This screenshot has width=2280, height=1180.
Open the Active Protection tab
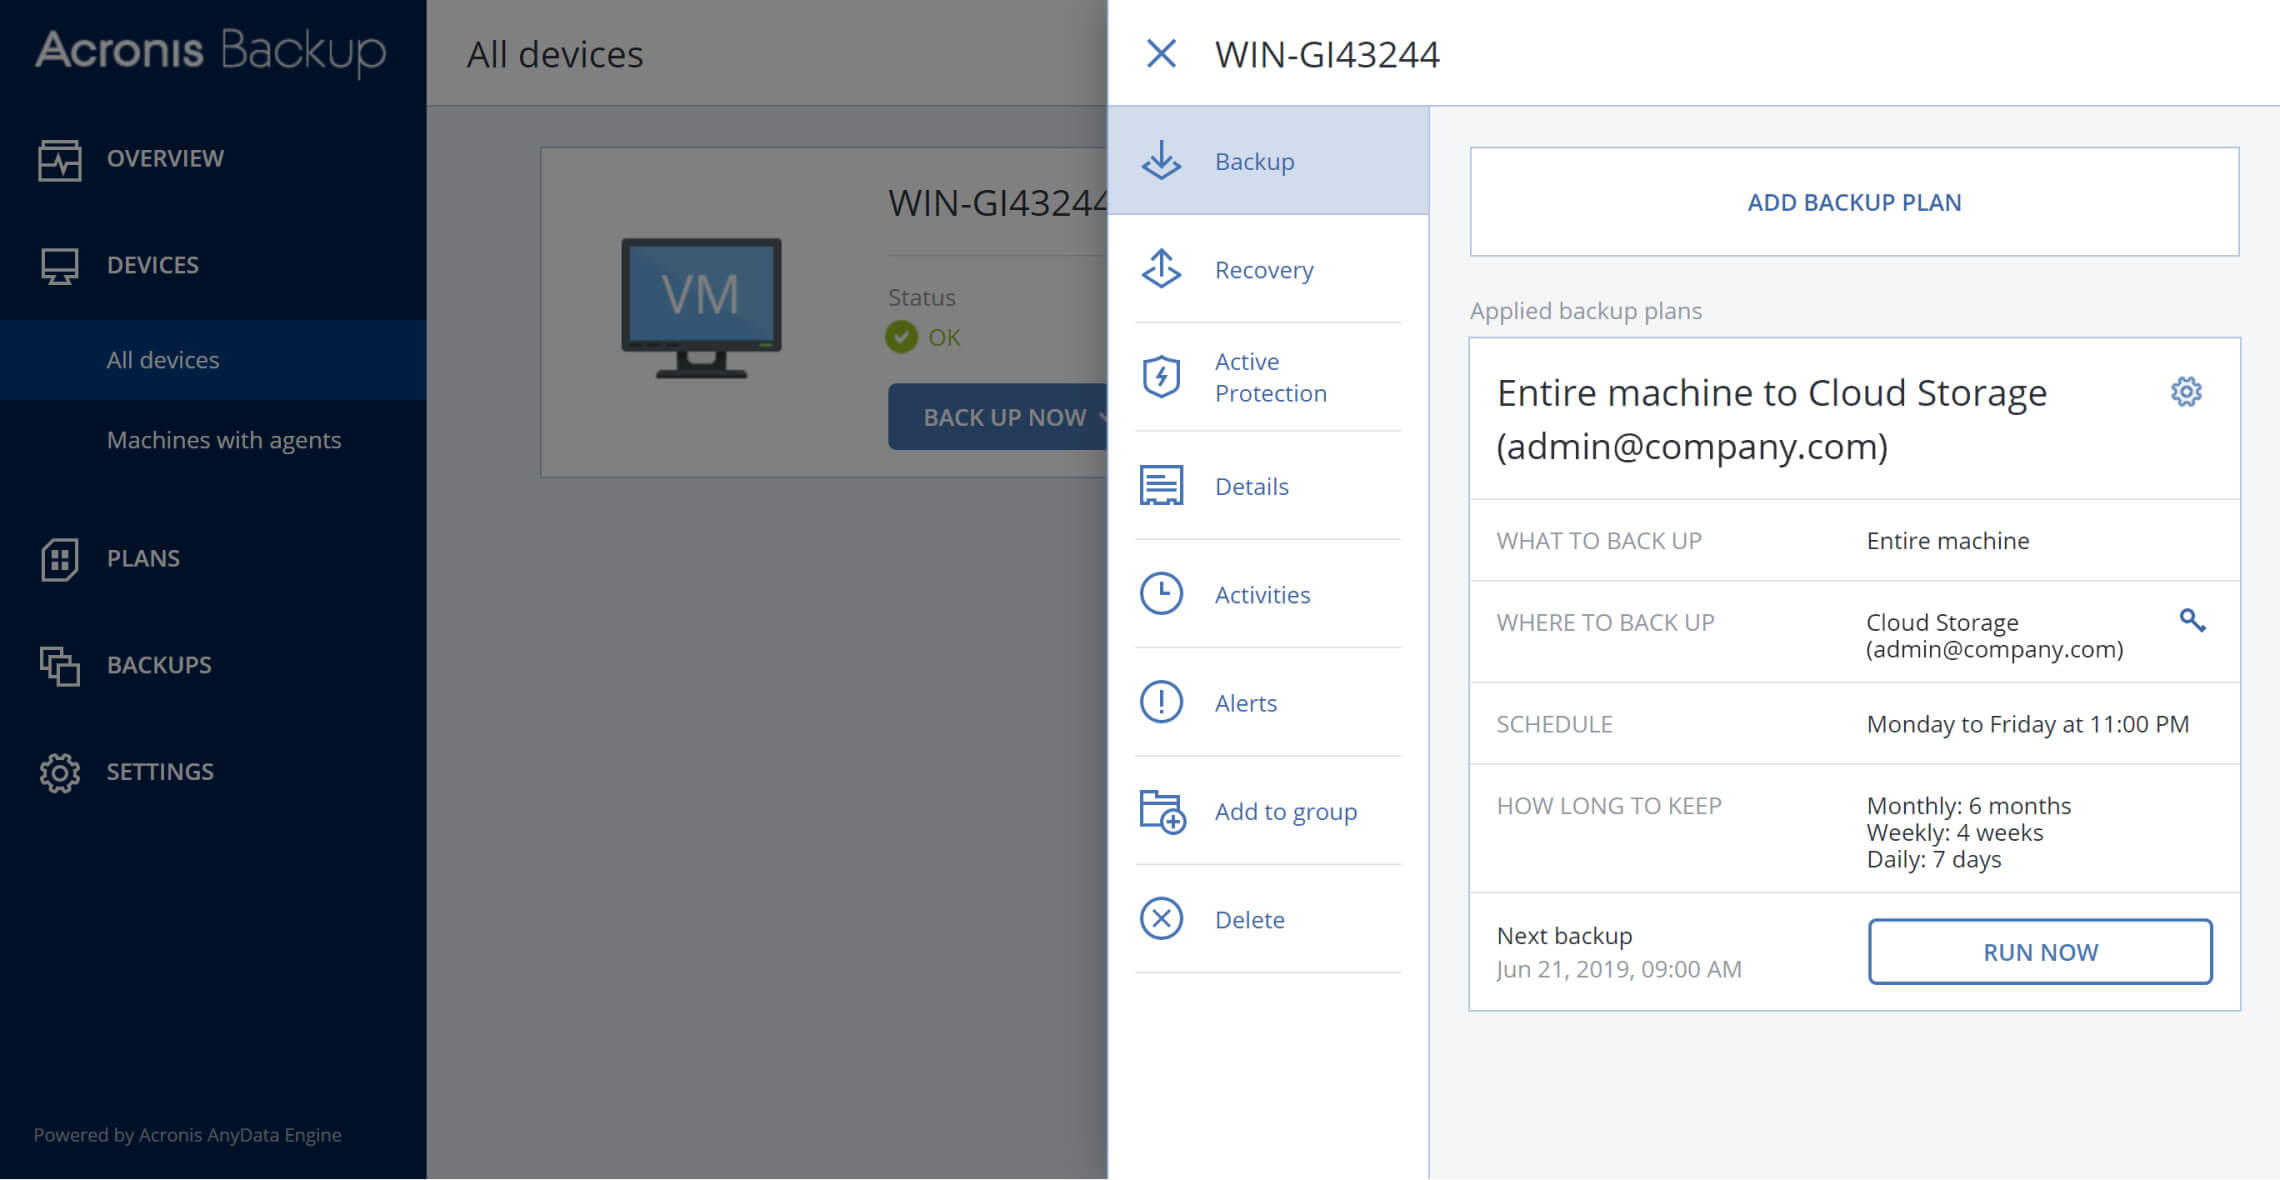pos(1268,378)
